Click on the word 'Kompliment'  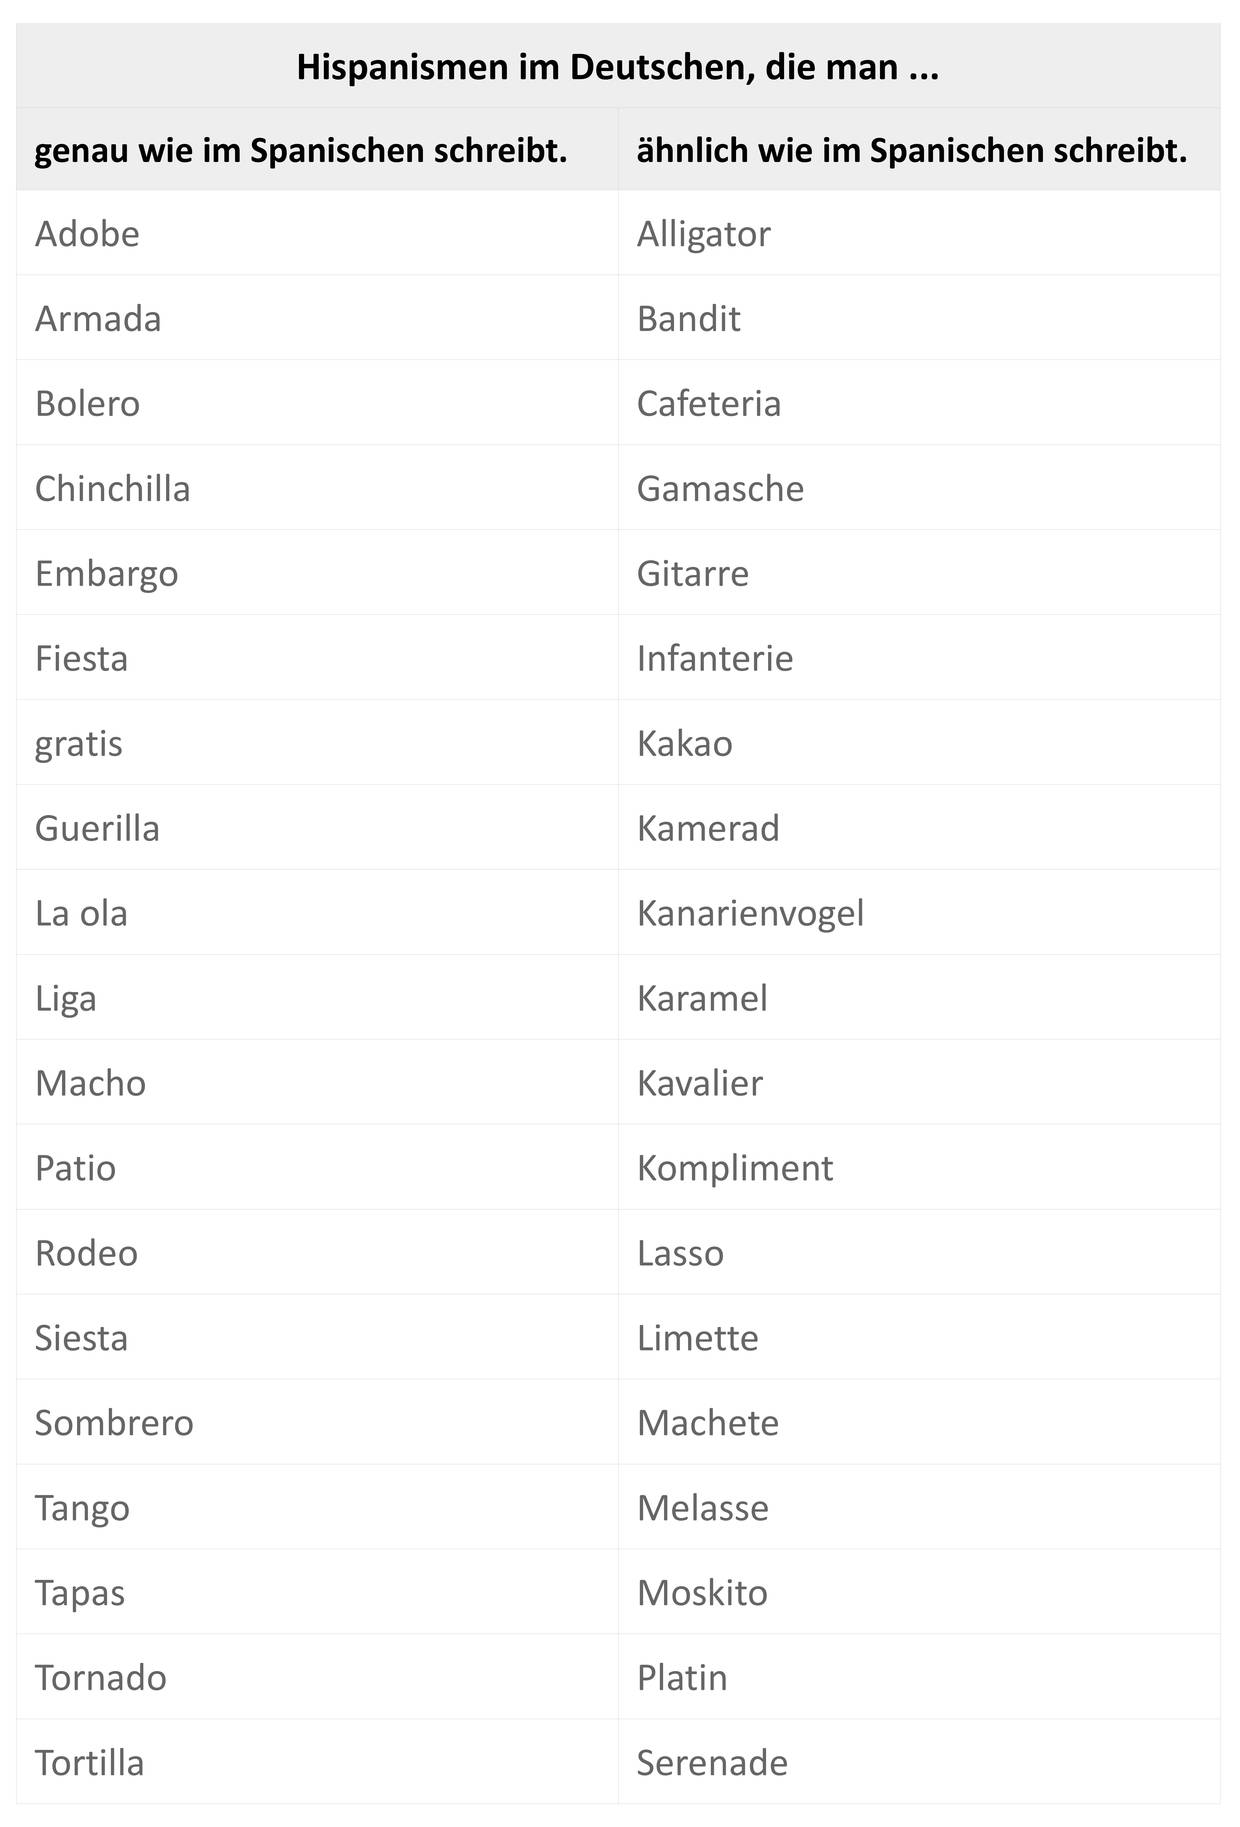coord(734,1168)
